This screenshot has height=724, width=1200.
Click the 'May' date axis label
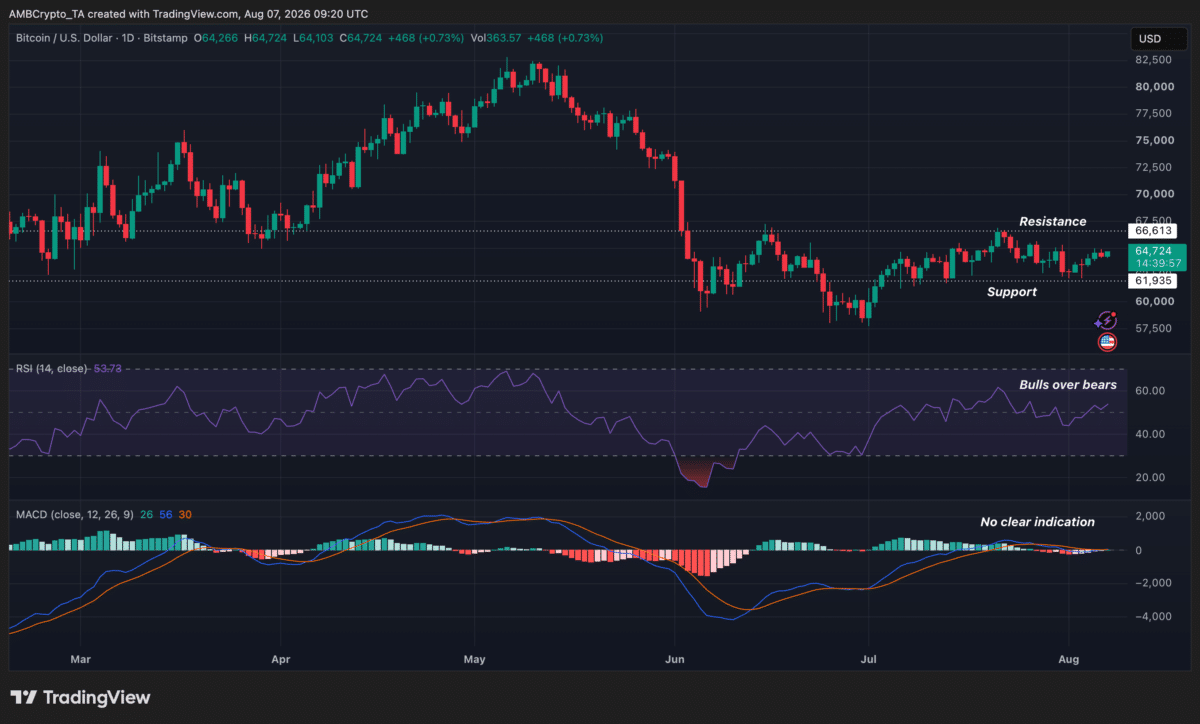[475, 660]
